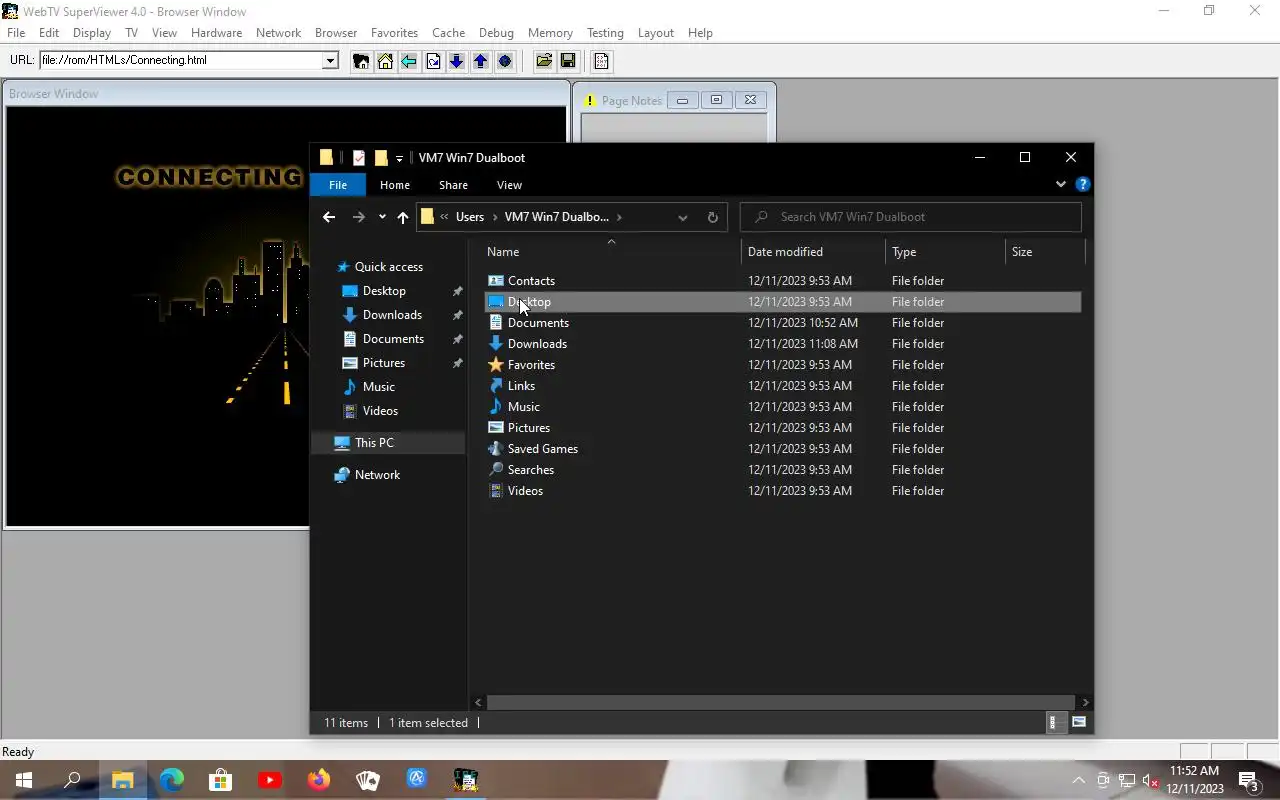
Task: Click the Properties checkmark icon in title bar
Action: point(359,158)
